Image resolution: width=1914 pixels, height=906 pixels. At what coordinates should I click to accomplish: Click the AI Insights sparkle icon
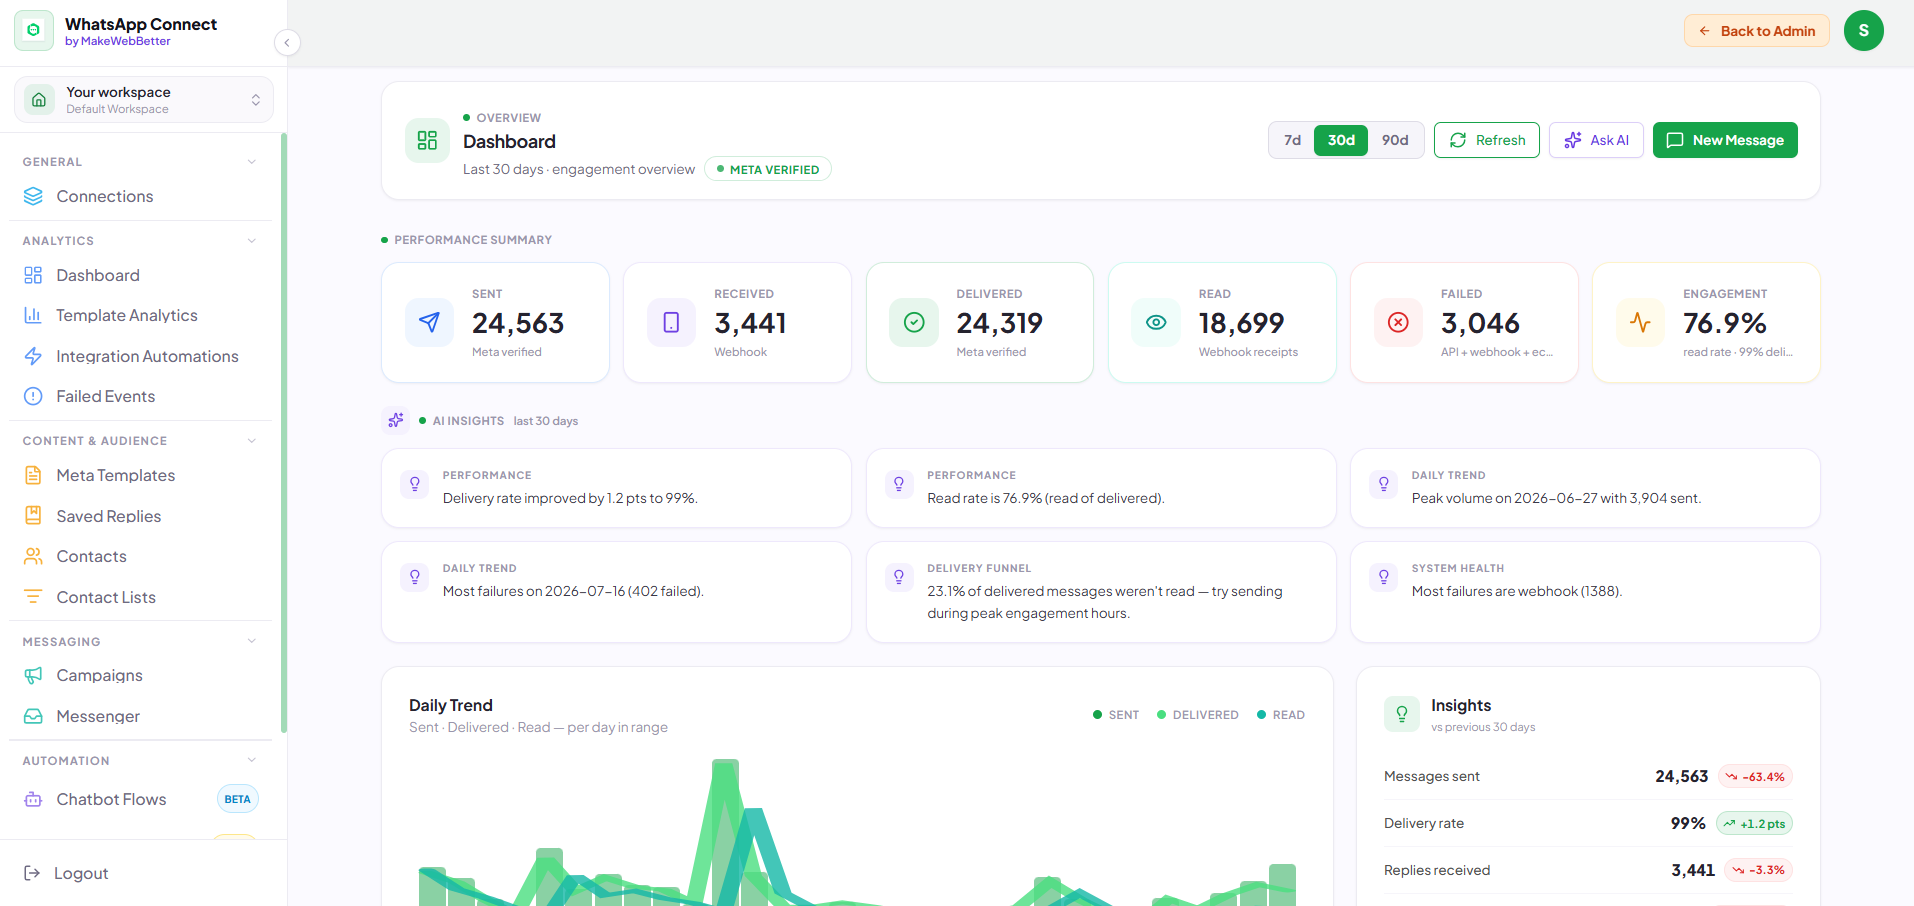click(396, 420)
